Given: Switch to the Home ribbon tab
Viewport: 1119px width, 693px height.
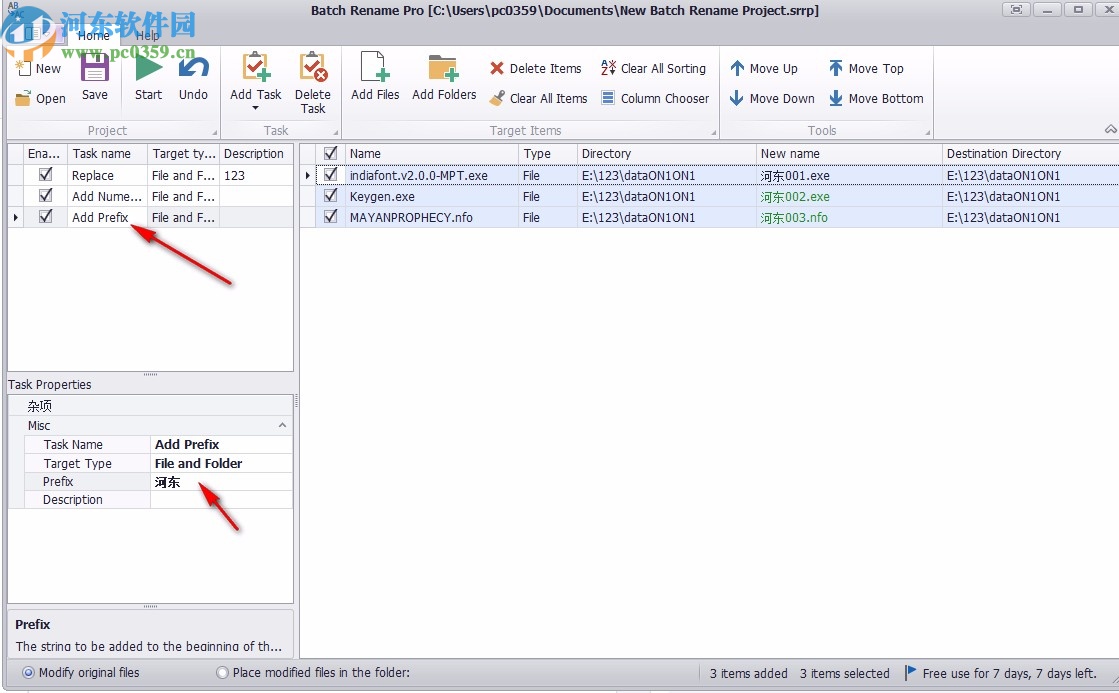Looking at the screenshot, I should (x=93, y=35).
